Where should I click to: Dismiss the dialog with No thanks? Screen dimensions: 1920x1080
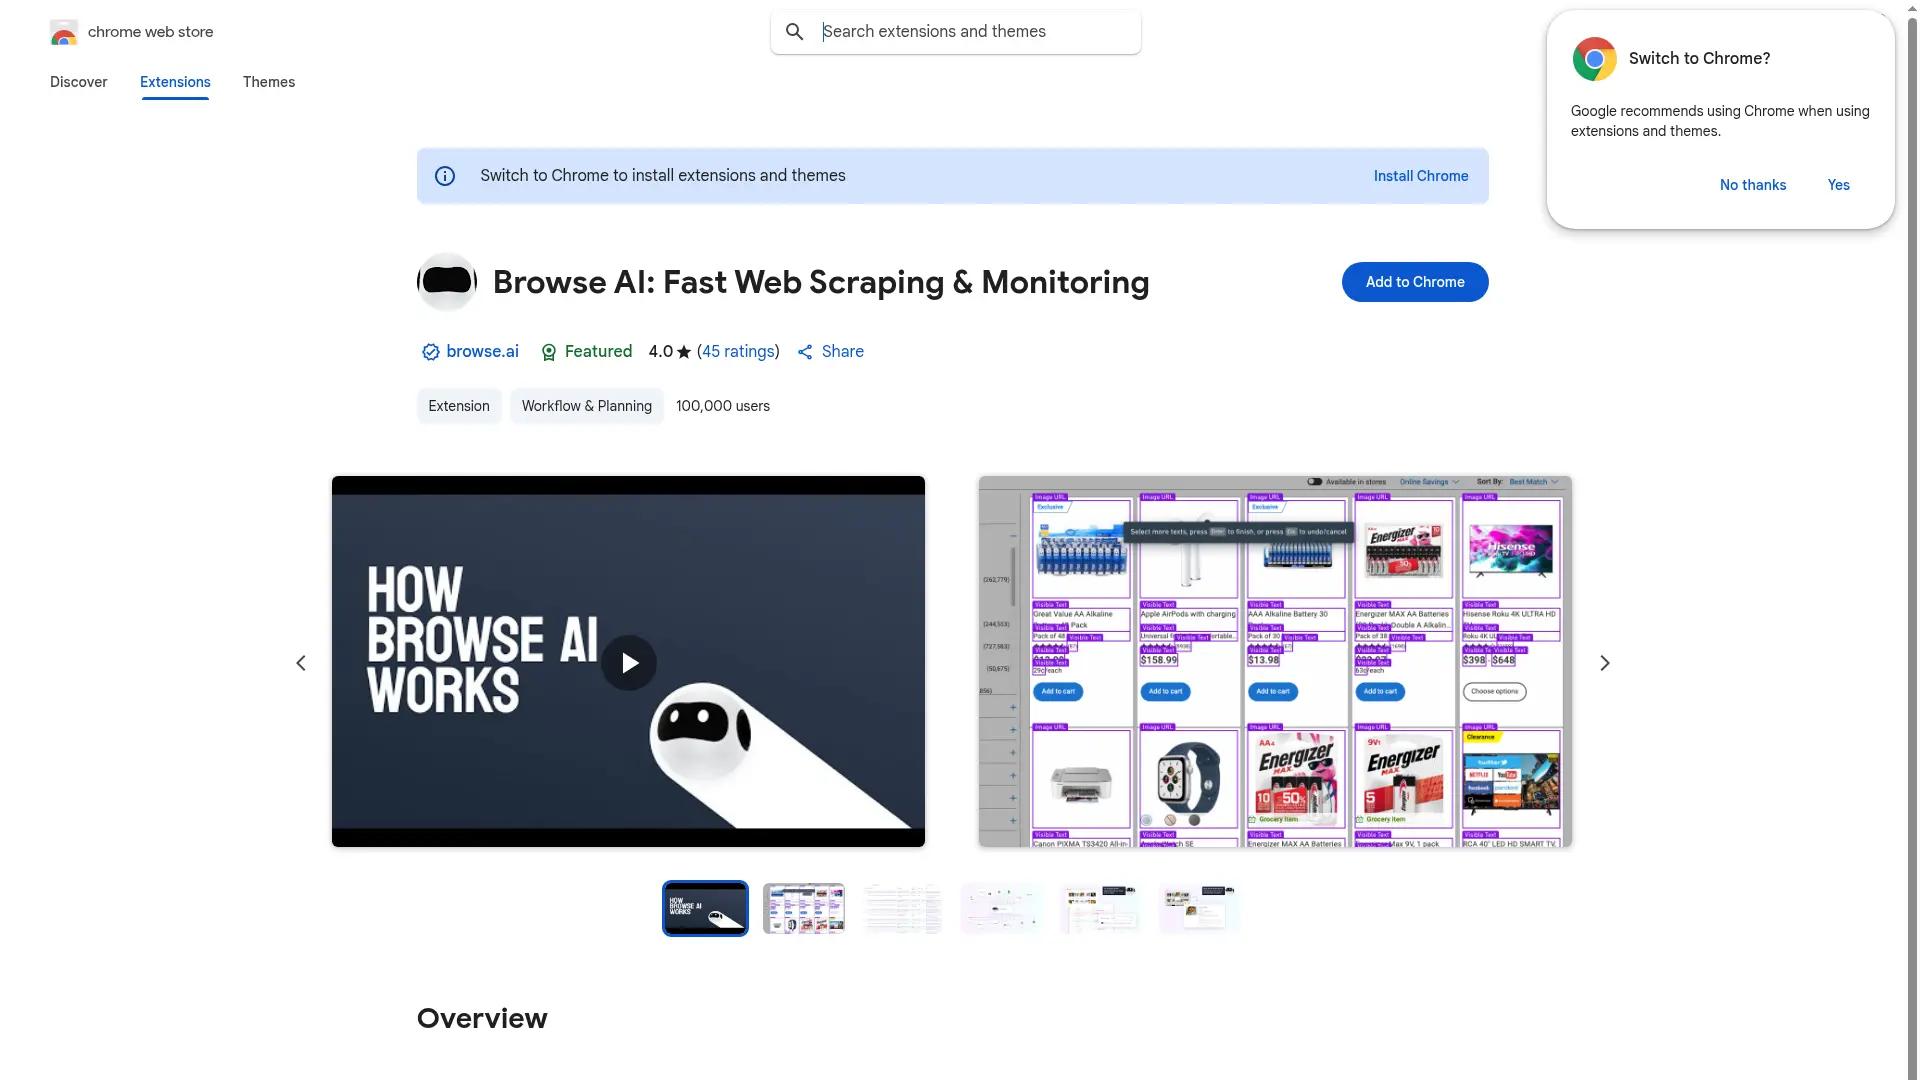click(x=1752, y=185)
